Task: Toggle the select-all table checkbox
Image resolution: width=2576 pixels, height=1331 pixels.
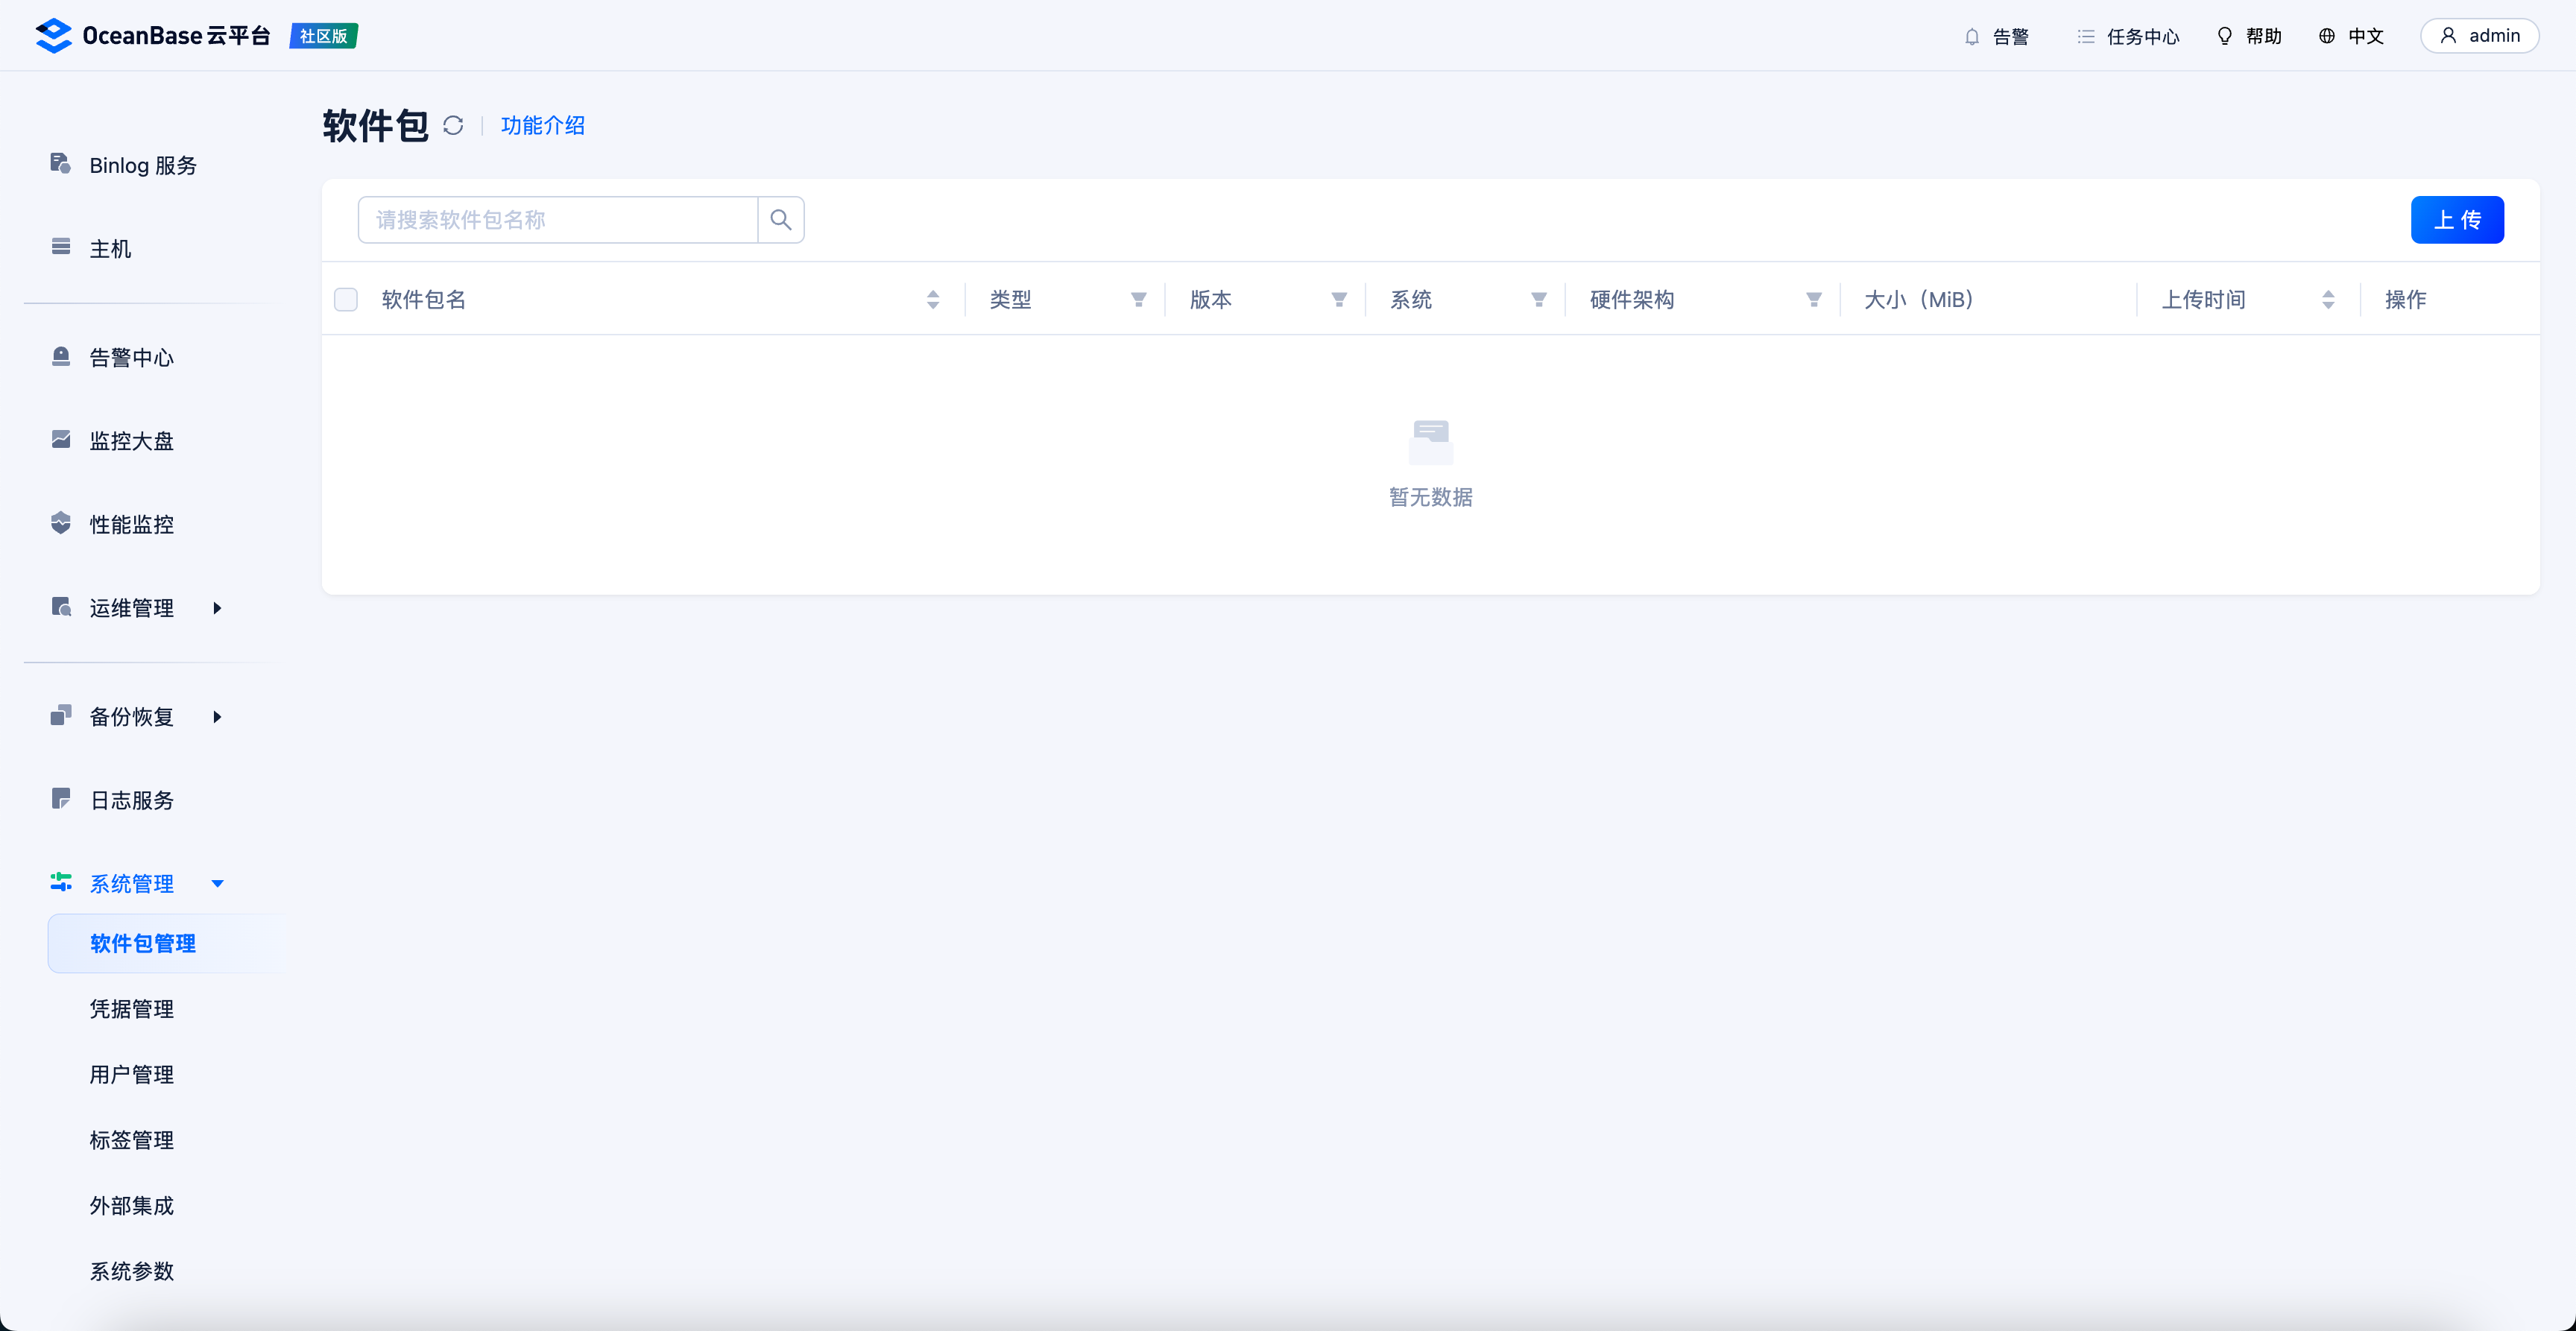Action: 346,299
